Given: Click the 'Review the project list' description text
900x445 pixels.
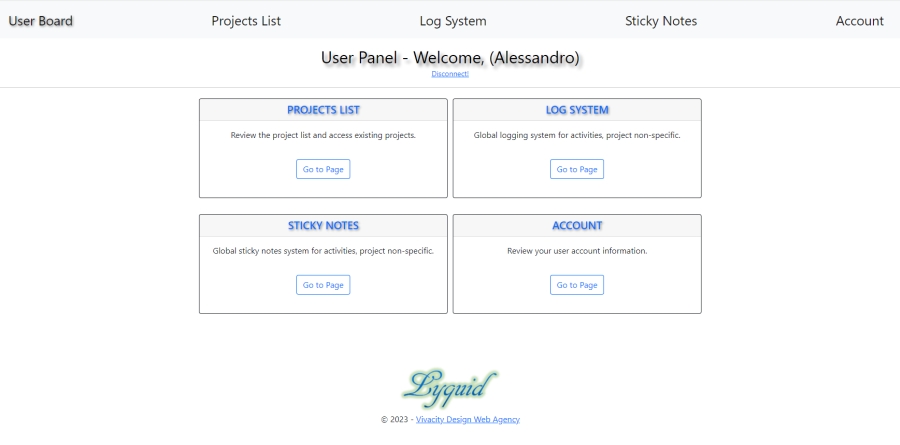Looking at the screenshot, I should (x=323, y=136).
